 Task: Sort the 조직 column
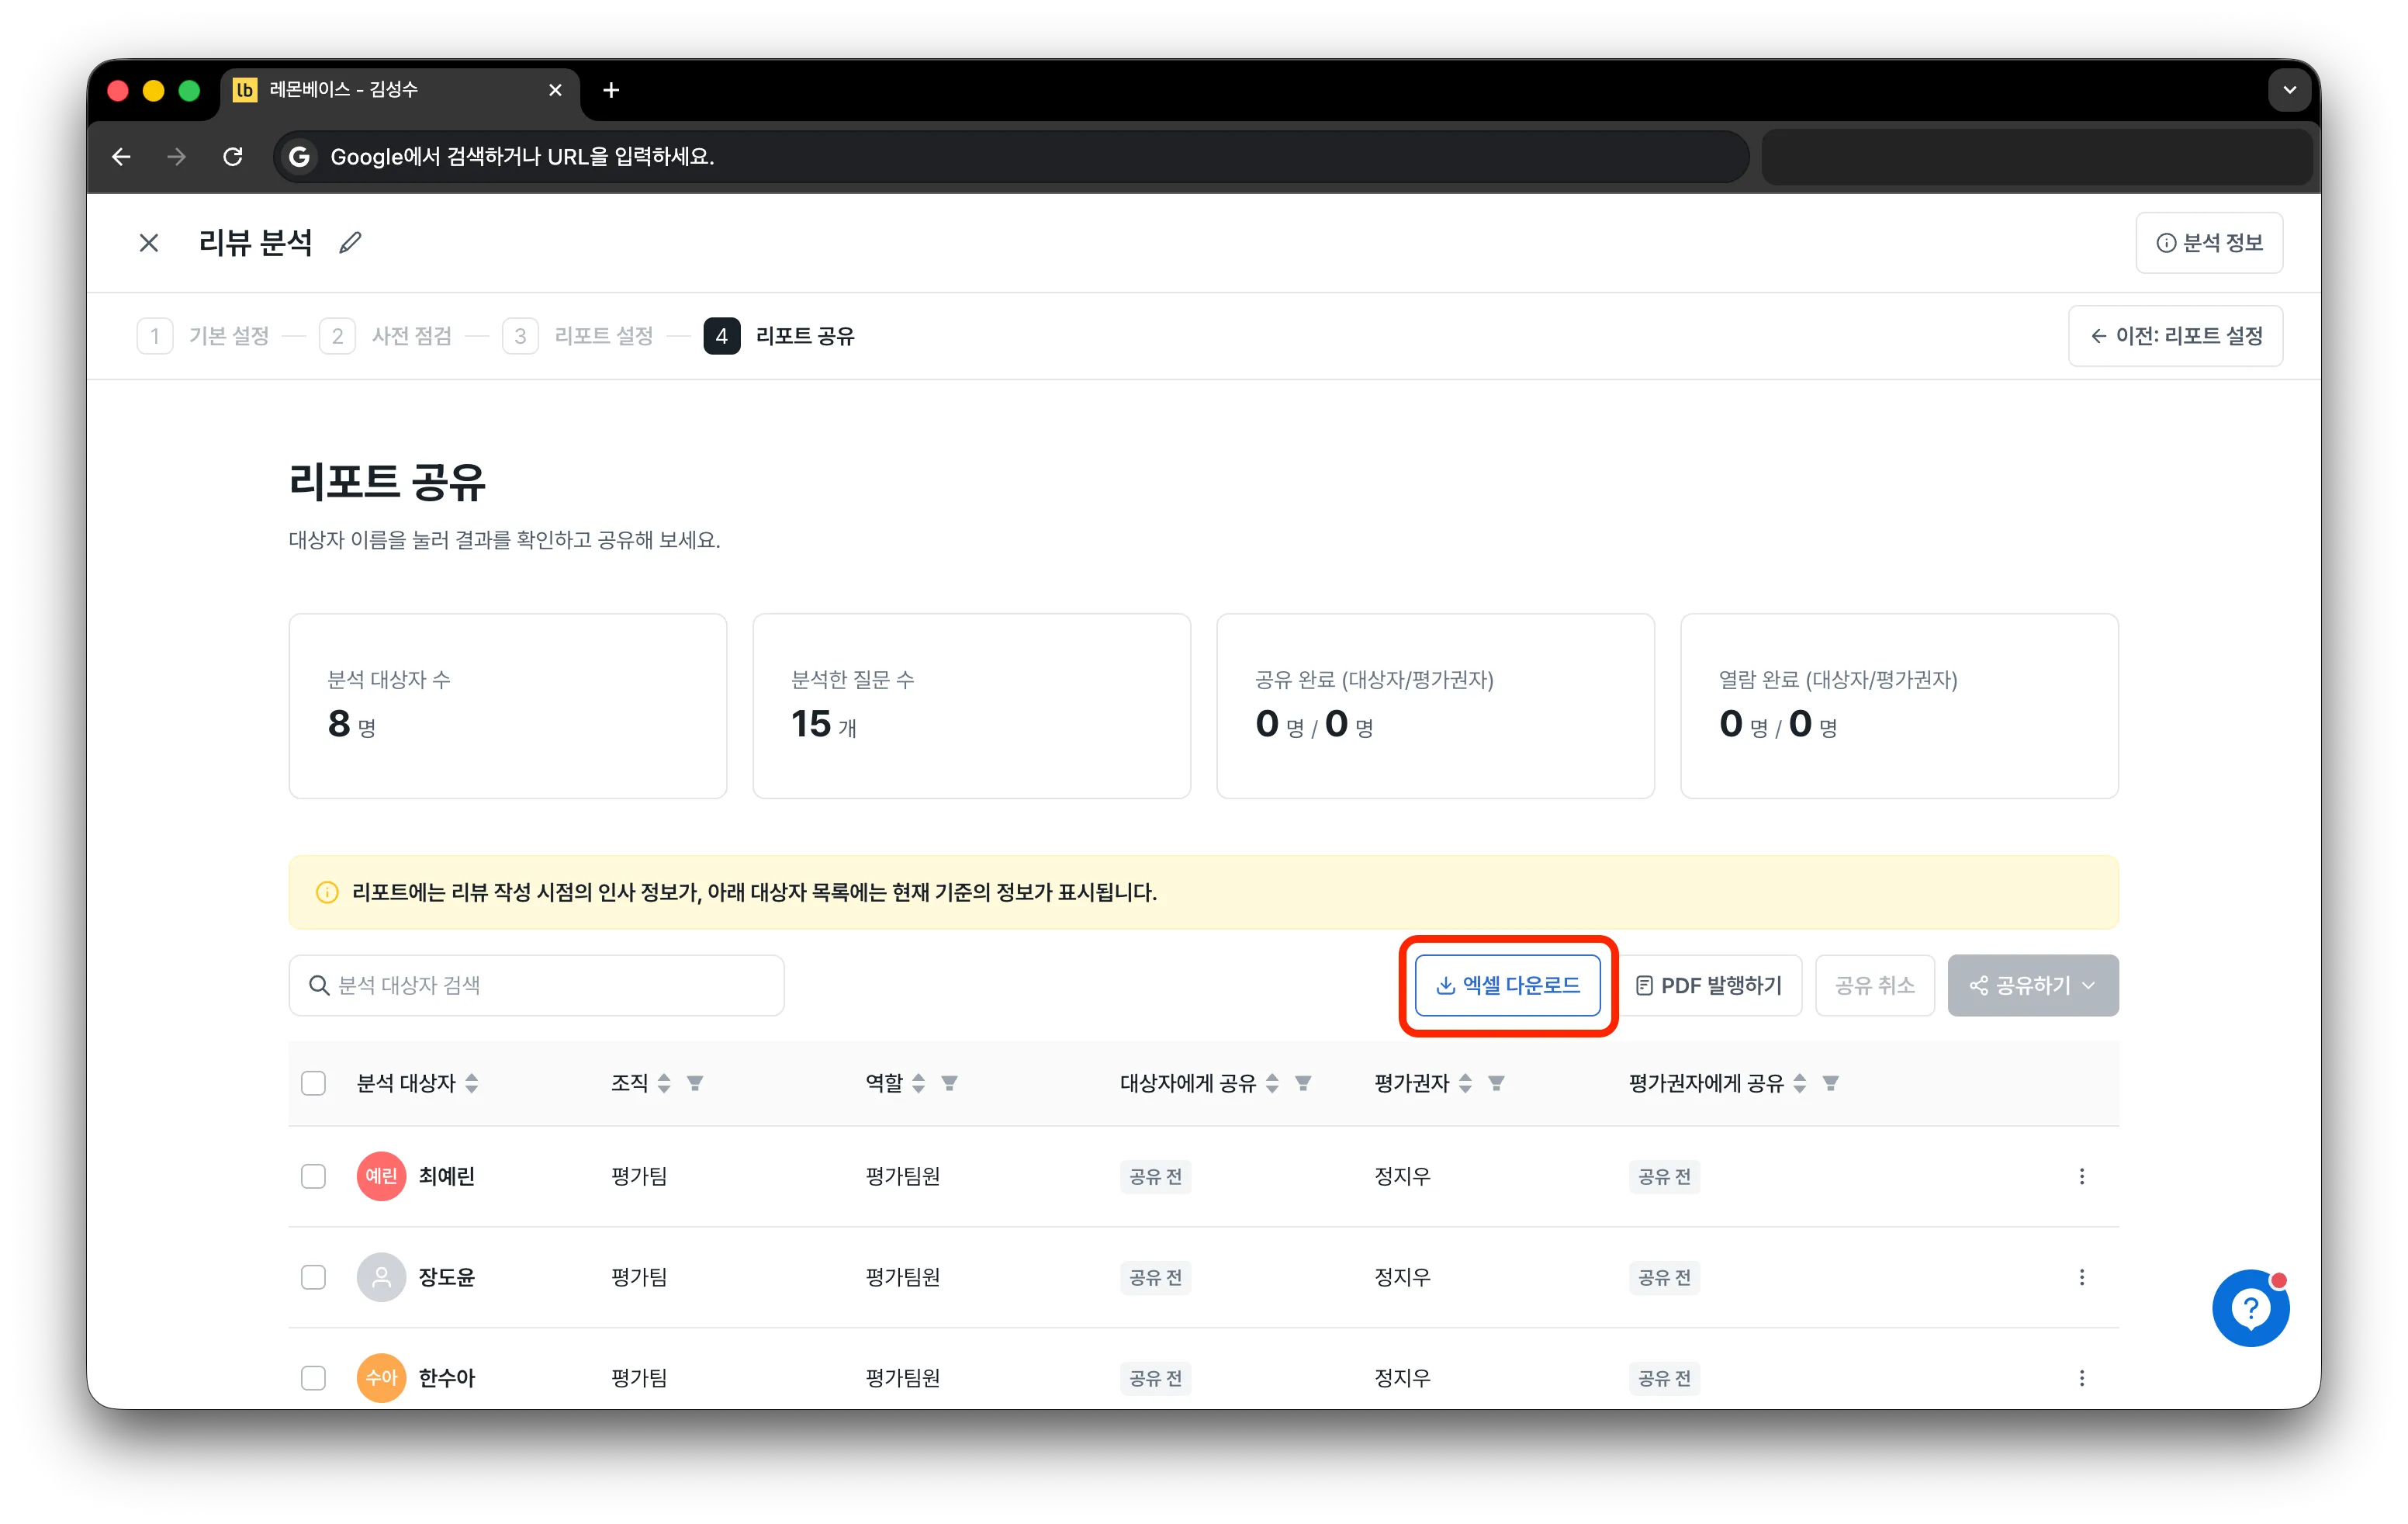(x=664, y=1083)
